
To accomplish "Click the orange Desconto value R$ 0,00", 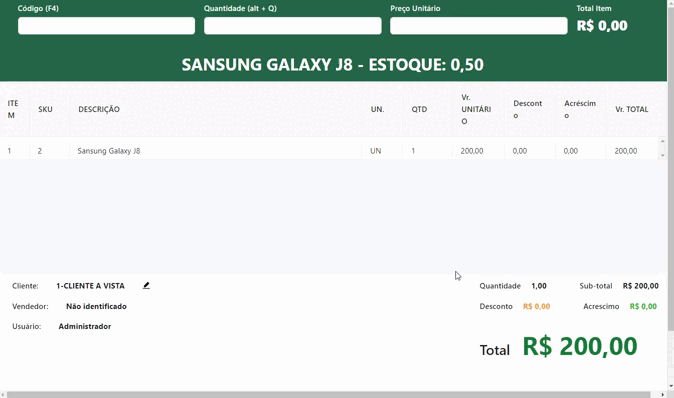I will coord(536,306).
